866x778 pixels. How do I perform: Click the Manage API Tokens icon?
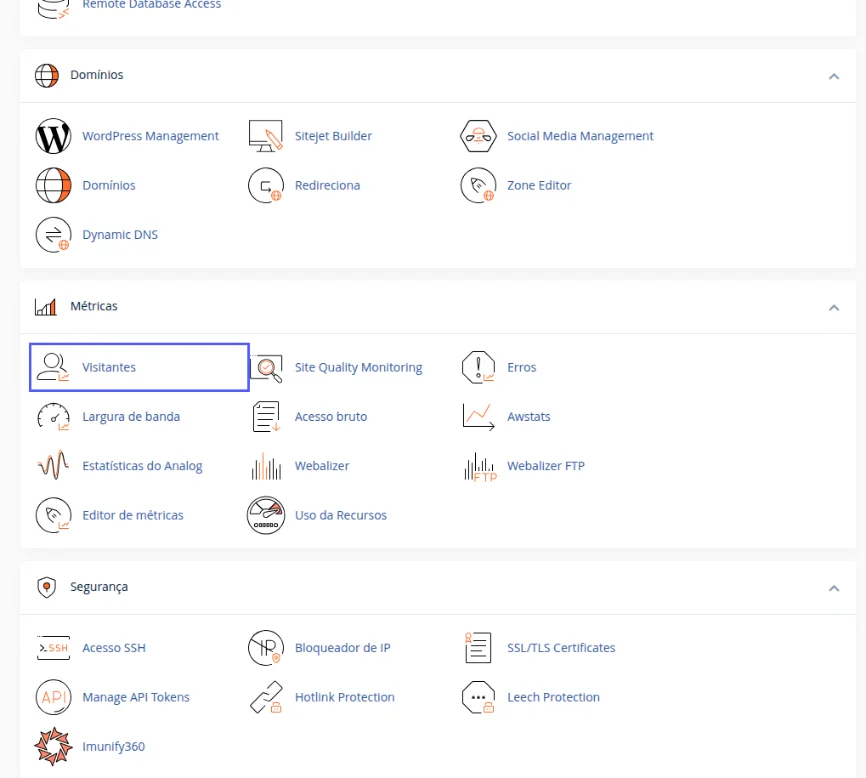[x=53, y=697]
